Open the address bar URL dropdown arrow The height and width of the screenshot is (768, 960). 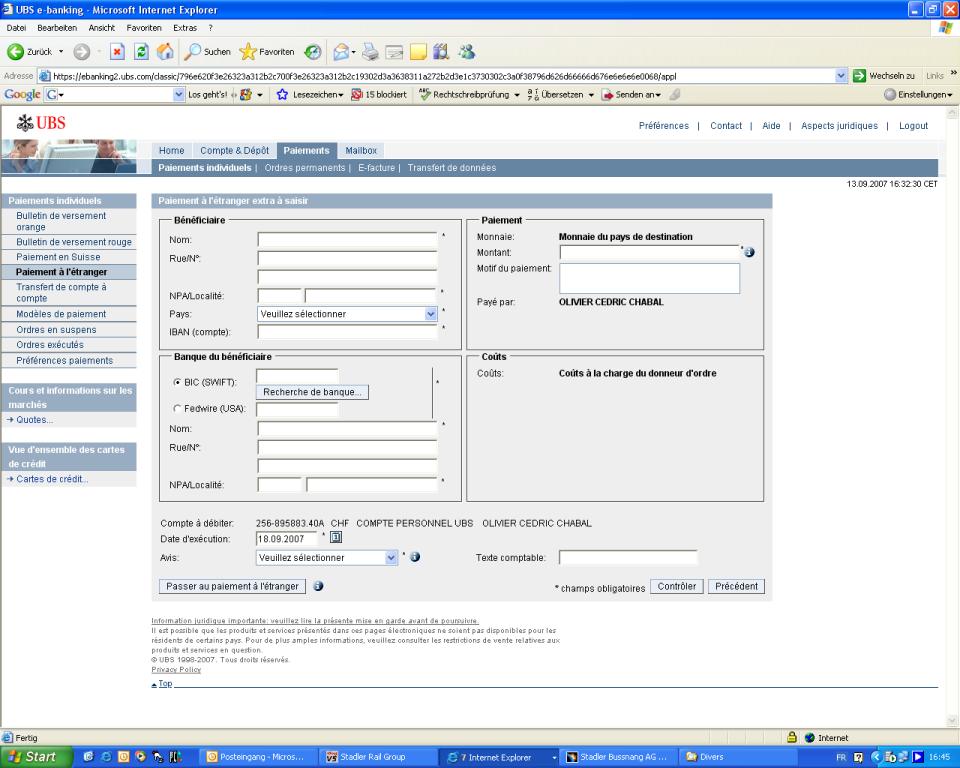pos(842,76)
